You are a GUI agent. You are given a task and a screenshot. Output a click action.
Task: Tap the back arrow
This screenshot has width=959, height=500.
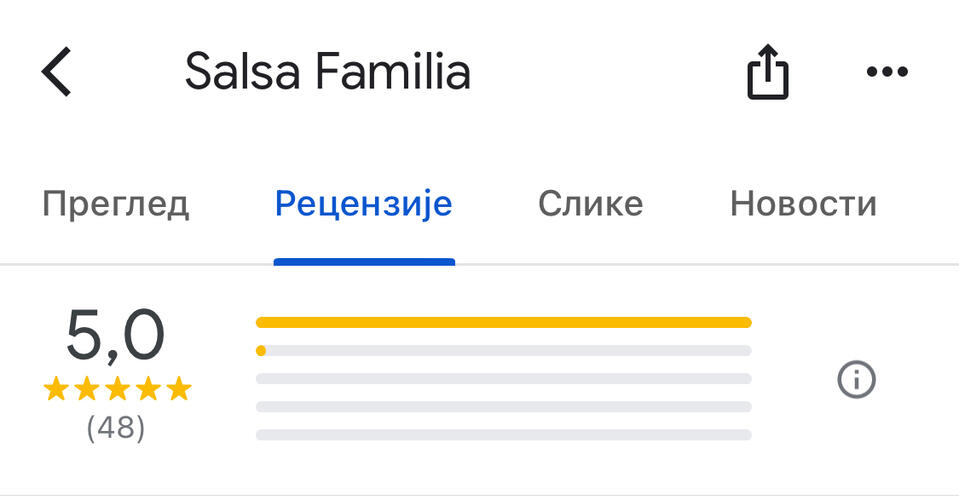[57, 73]
